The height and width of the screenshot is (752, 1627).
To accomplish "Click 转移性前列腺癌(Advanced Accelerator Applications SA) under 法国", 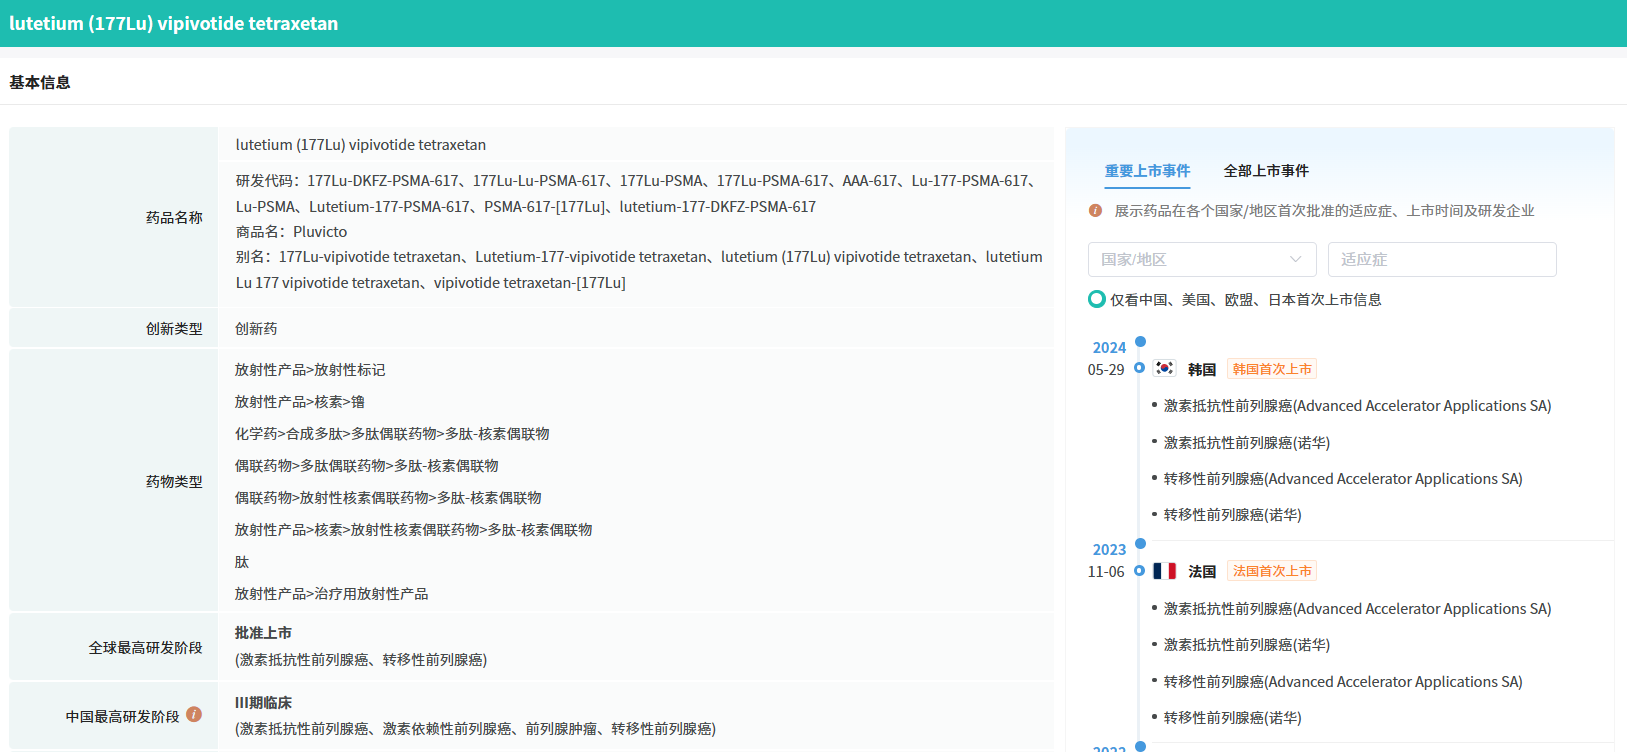I will [x=1343, y=682].
